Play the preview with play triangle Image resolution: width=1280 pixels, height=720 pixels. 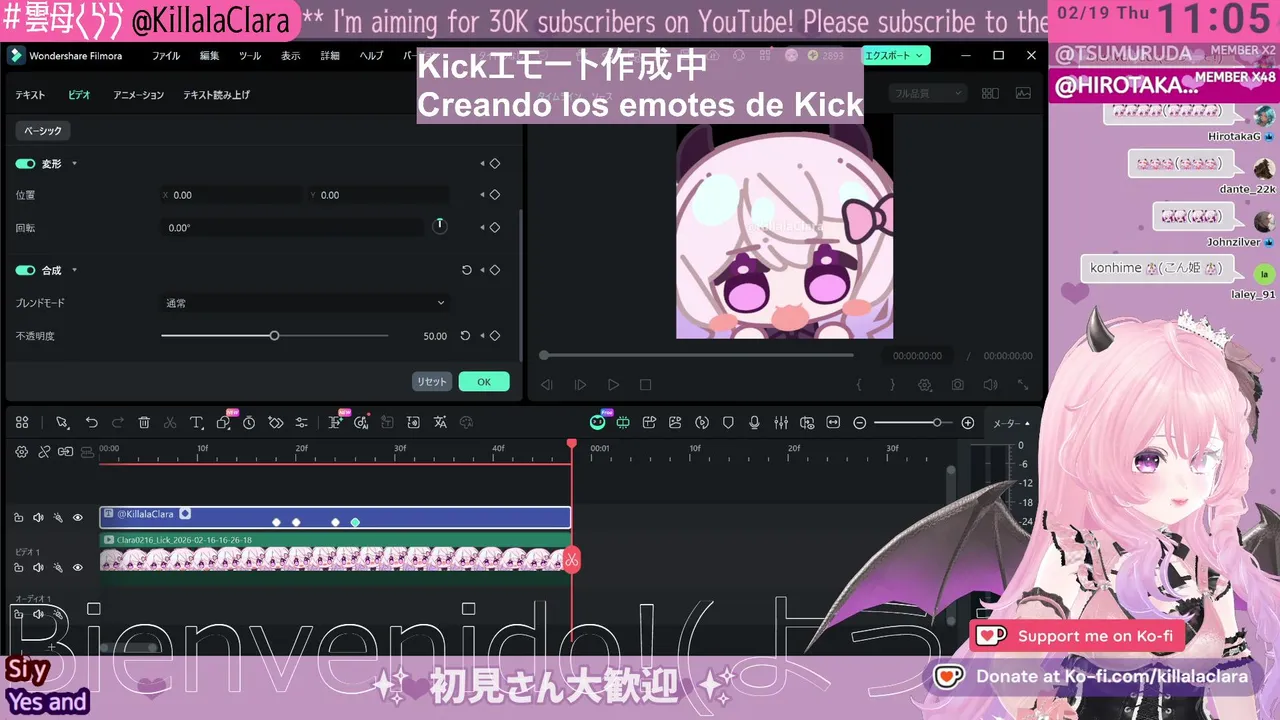point(613,385)
